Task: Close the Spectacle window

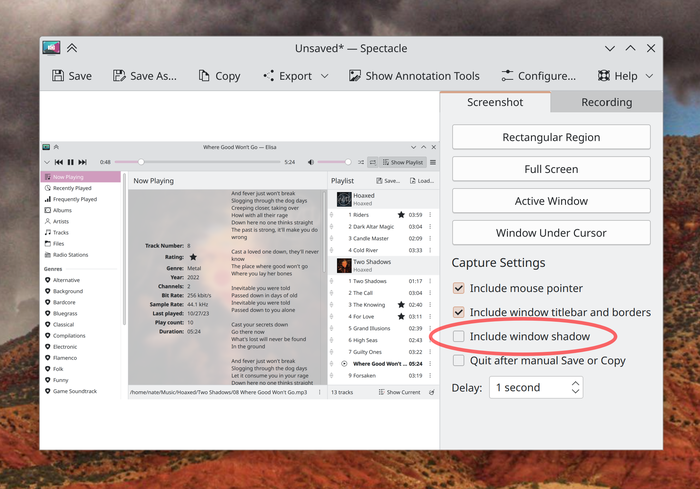Action: 651,48
